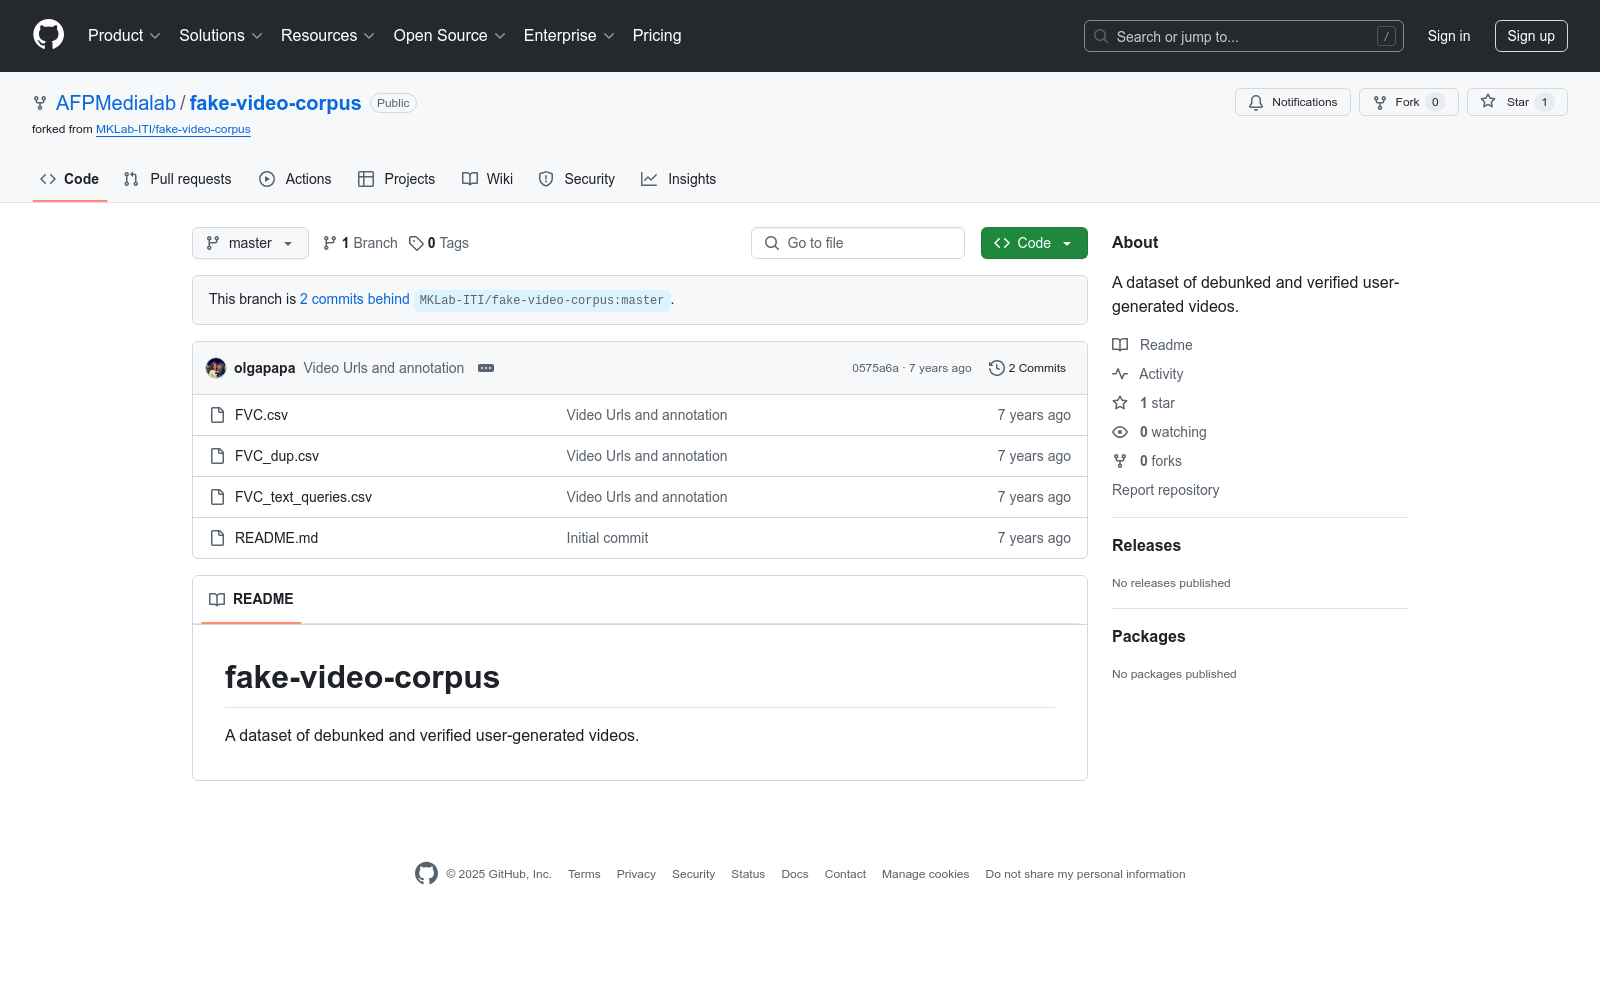This screenshot has height=1000, width=1600.
Task: Click the Notifications bell button
Action: point(1293,102)
